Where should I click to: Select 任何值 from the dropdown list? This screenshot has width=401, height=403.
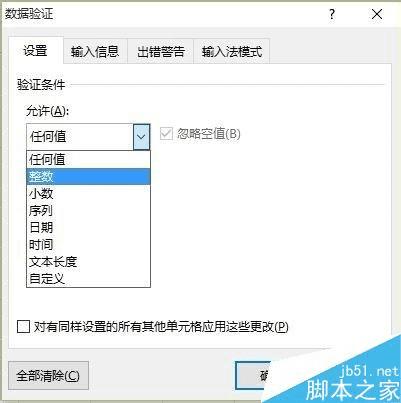click(x=88, y=159)
